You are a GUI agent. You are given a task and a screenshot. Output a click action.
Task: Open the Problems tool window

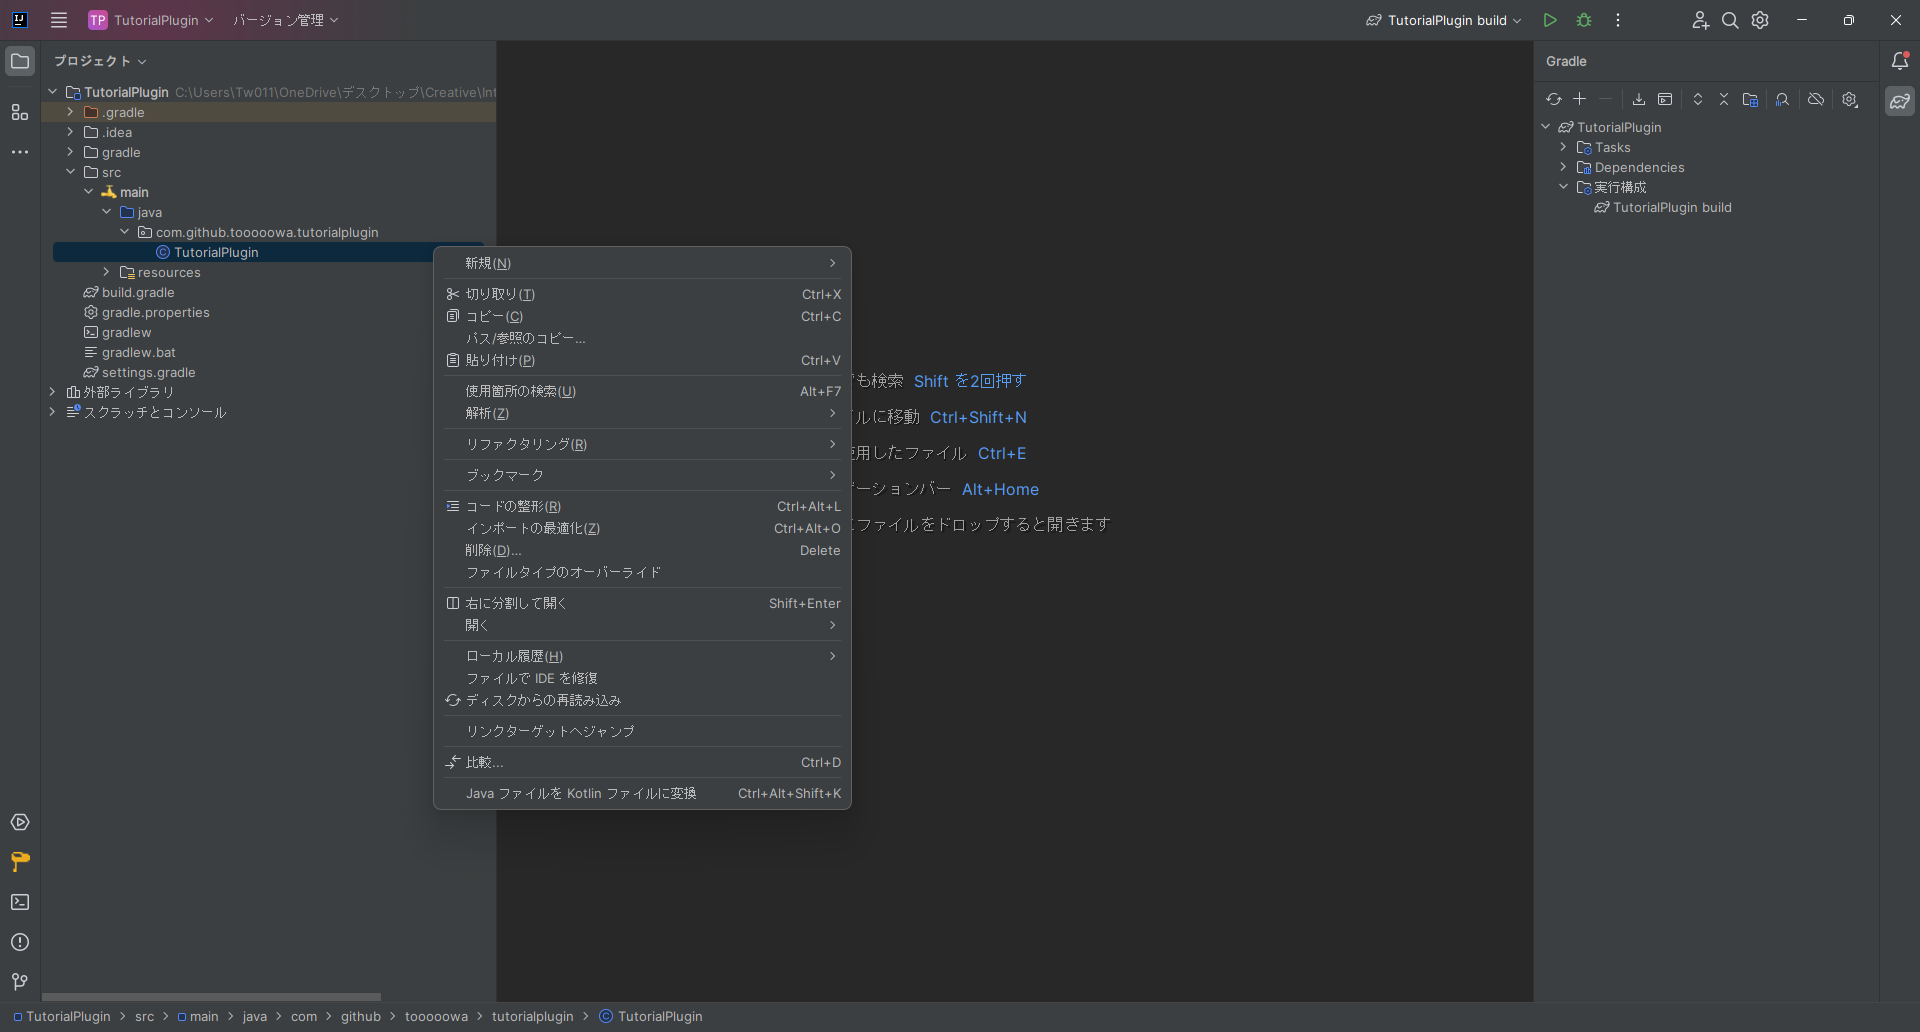pyautogui.click(x=20, y=942)
